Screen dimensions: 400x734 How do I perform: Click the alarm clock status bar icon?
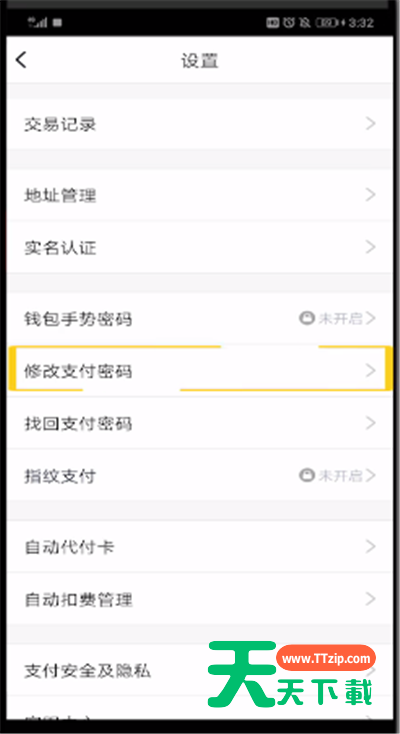[290, 22]
